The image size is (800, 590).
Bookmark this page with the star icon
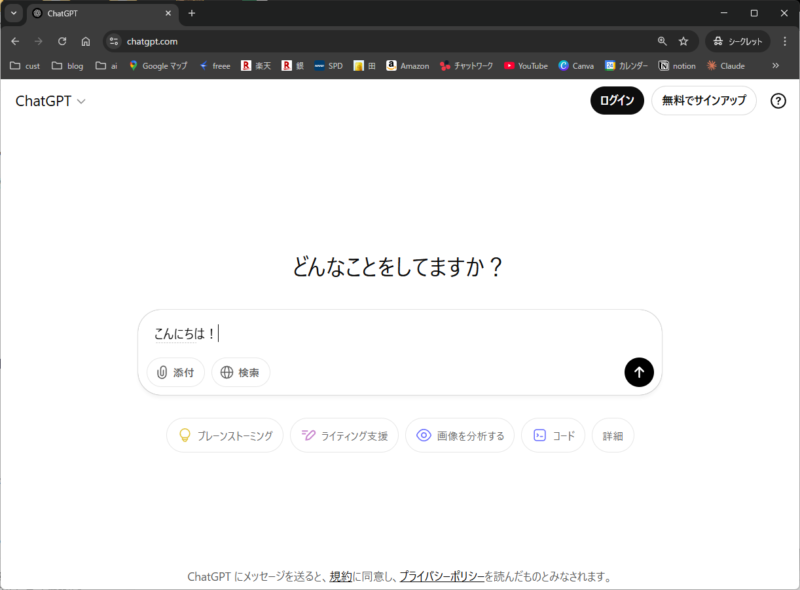point(684,41)
